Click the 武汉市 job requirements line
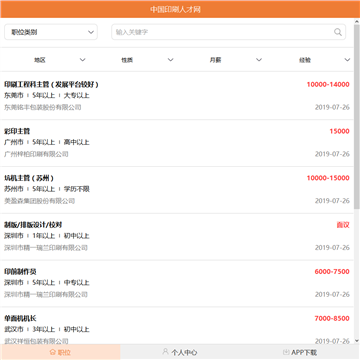360x360 pixels. pos(47,330)
